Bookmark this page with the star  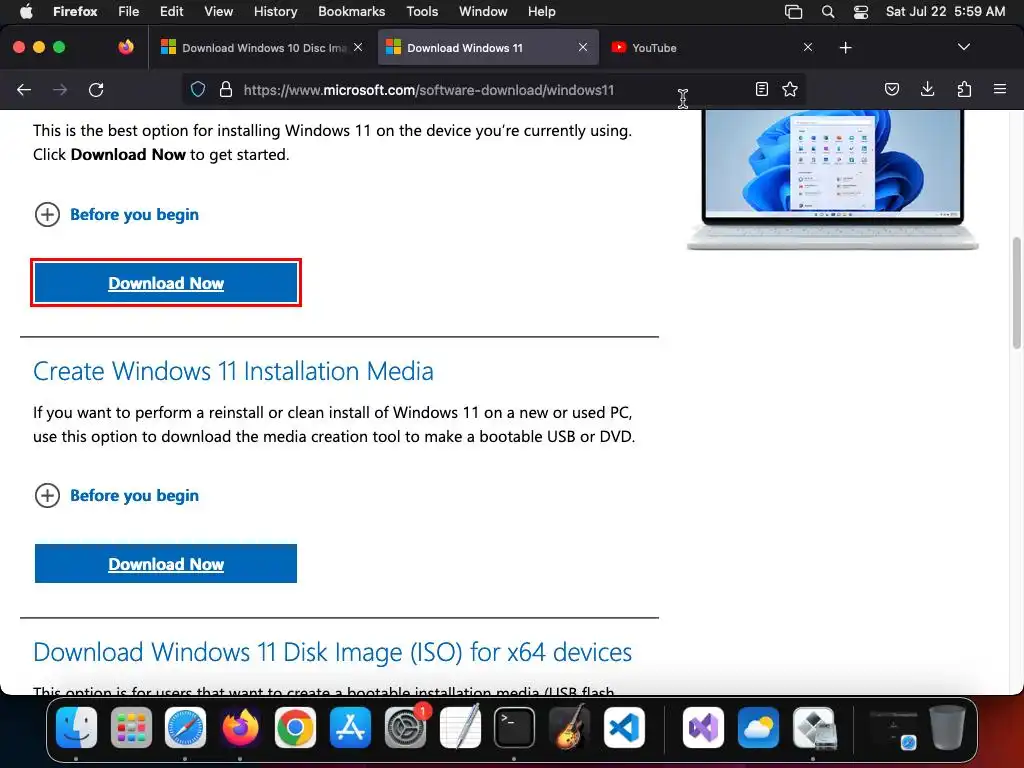click(790, 89)
